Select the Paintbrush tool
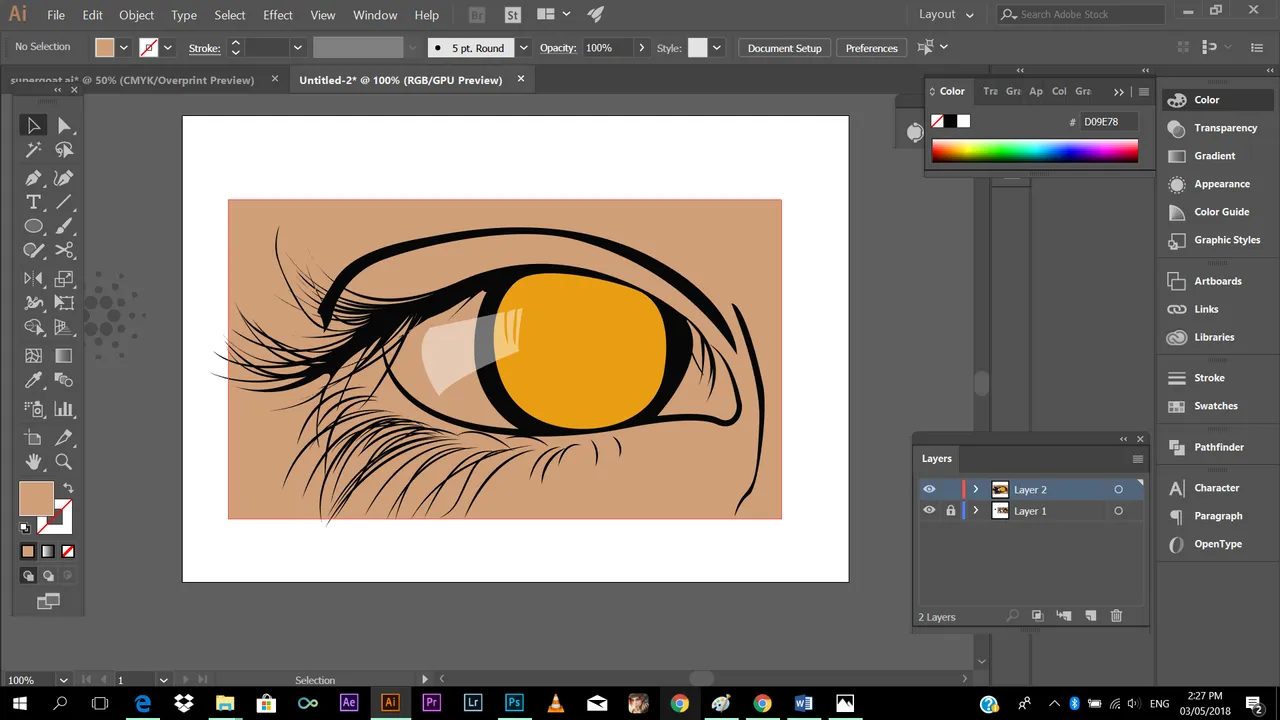Viewport: 1280px width, 720px height. point(64,226)
